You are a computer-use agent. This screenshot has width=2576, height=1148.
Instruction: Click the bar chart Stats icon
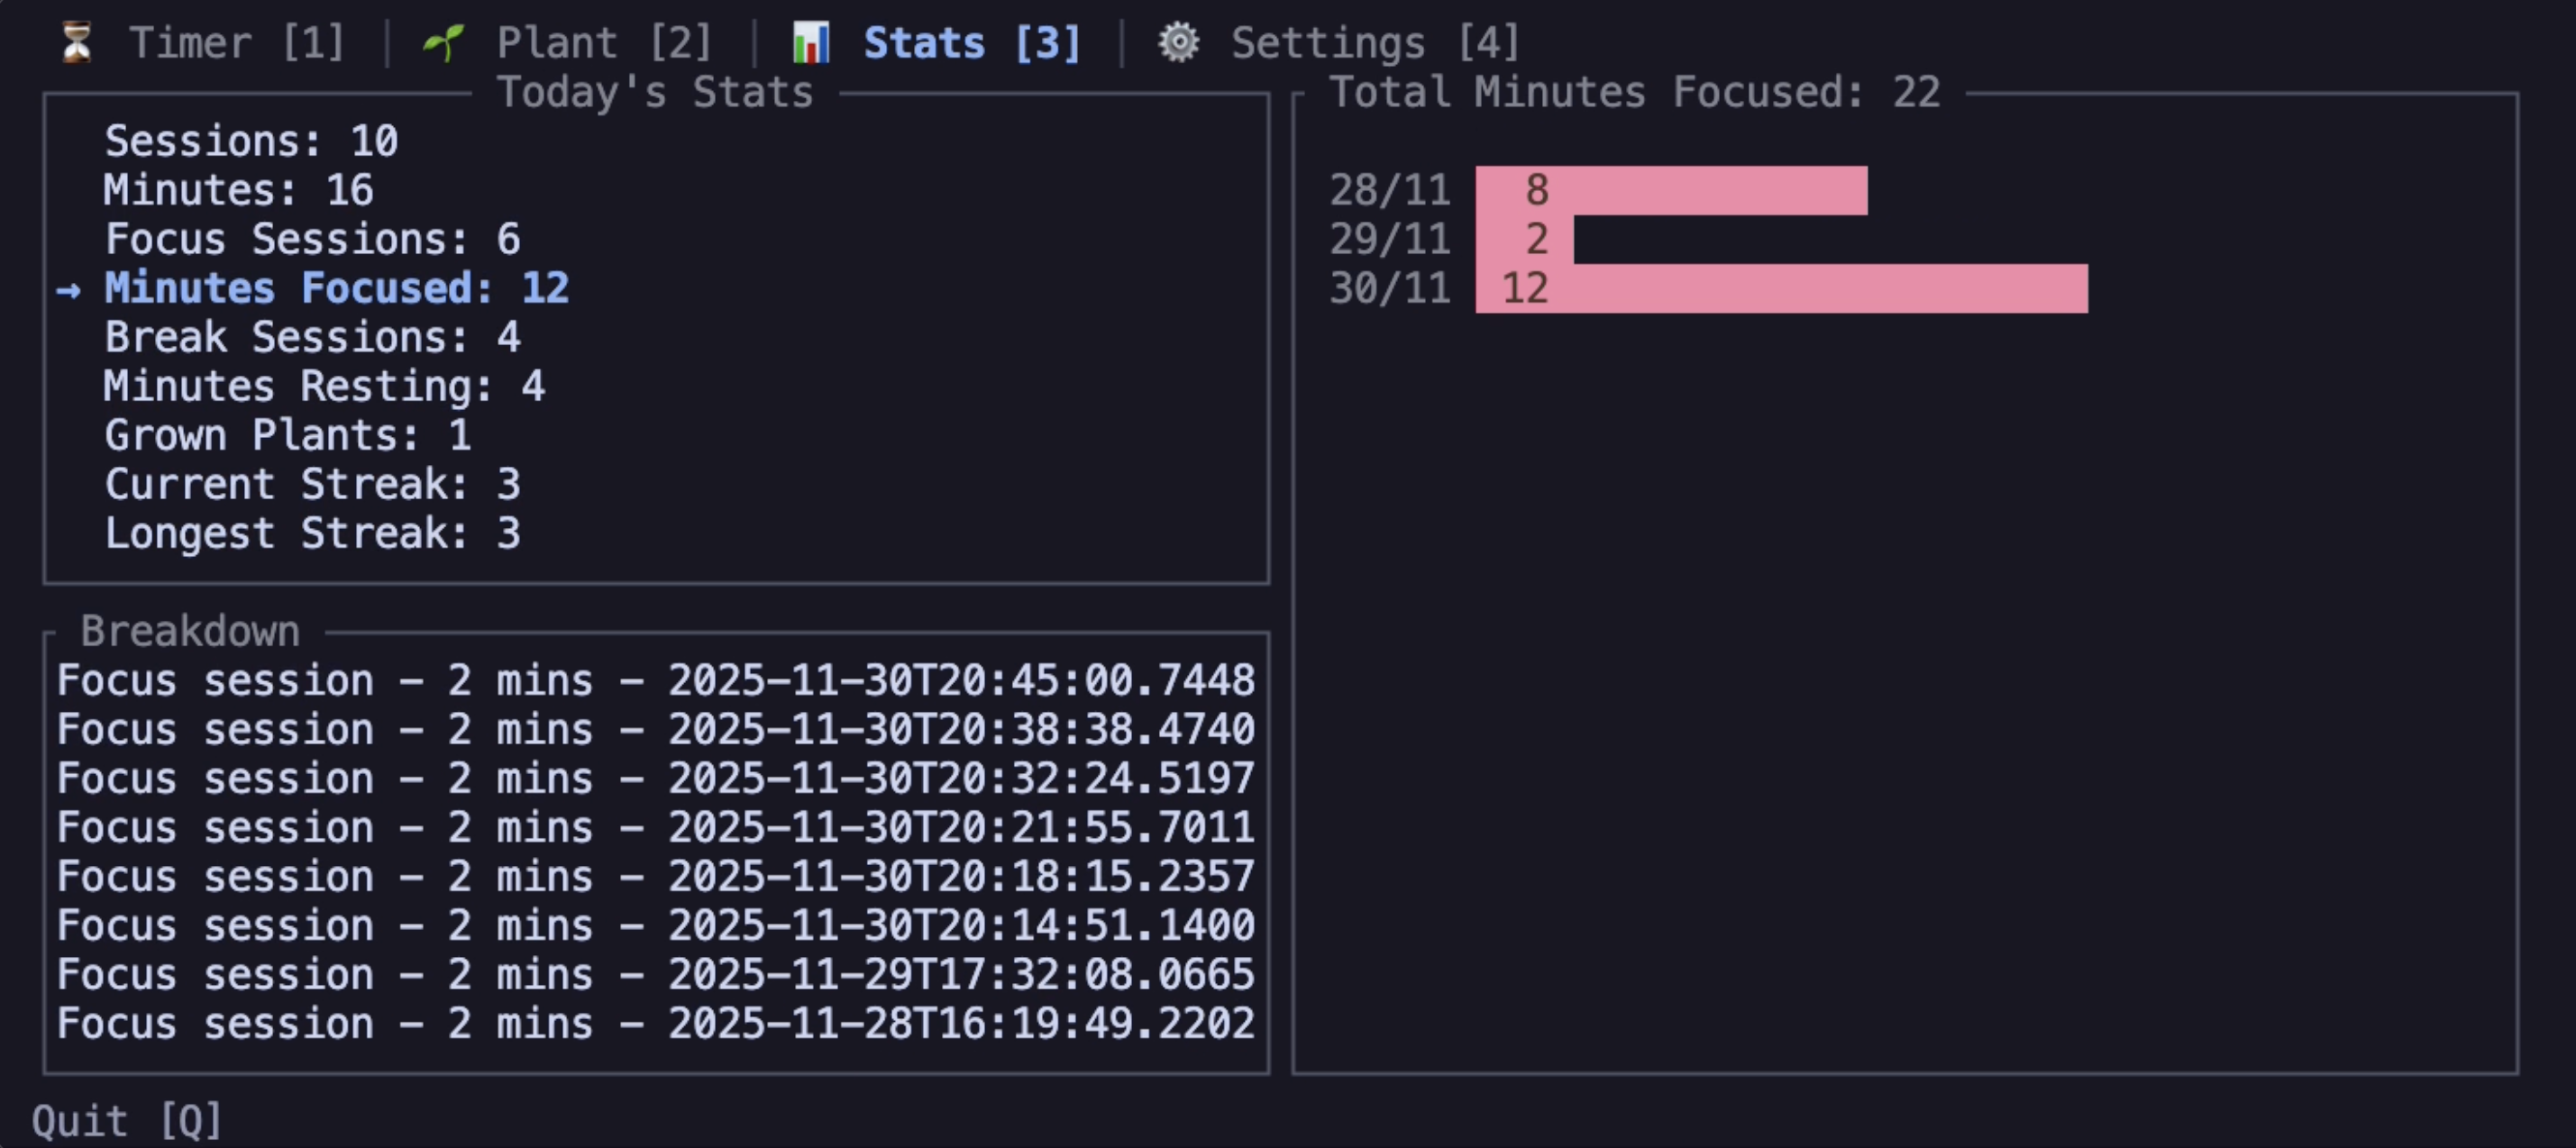tap(810, 42)
